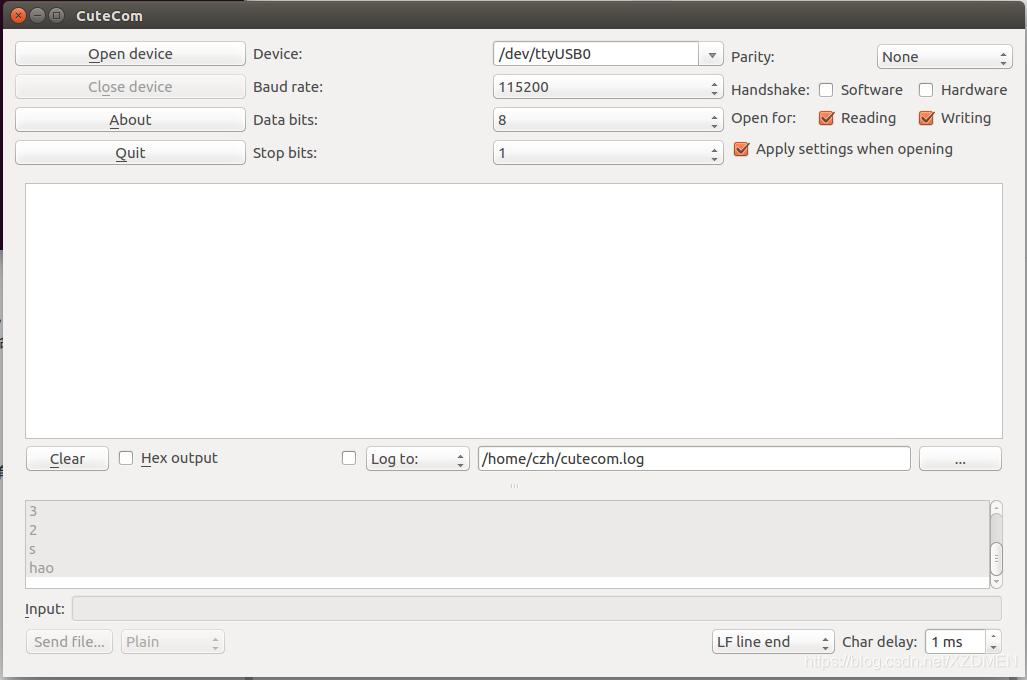Maximize the CuteCom window
This screenshot has height=680, width=1027.
click(x=57, y=15)
